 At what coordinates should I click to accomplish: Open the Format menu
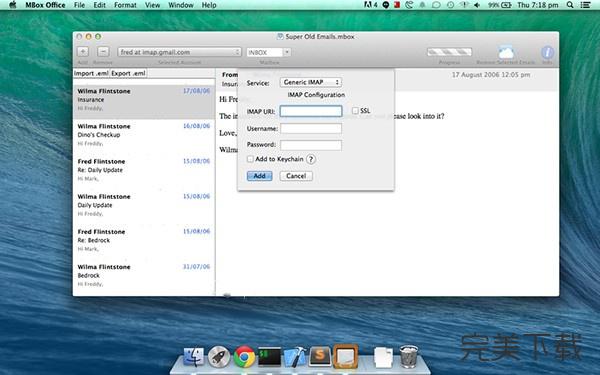[125, 5]
